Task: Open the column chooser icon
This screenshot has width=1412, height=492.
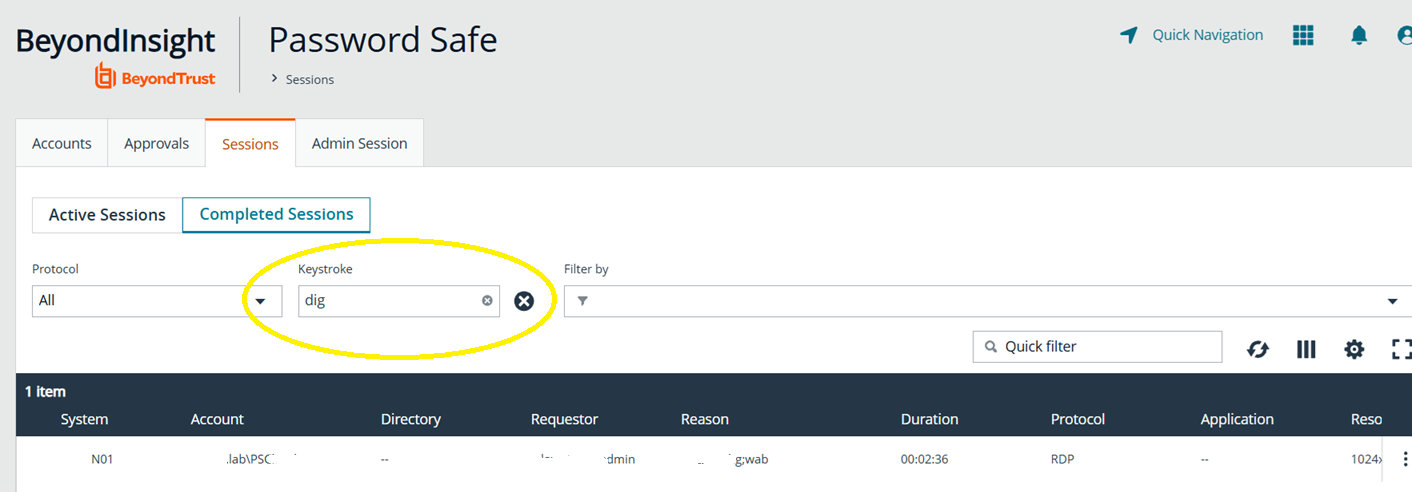Action: click(1306, 349)
